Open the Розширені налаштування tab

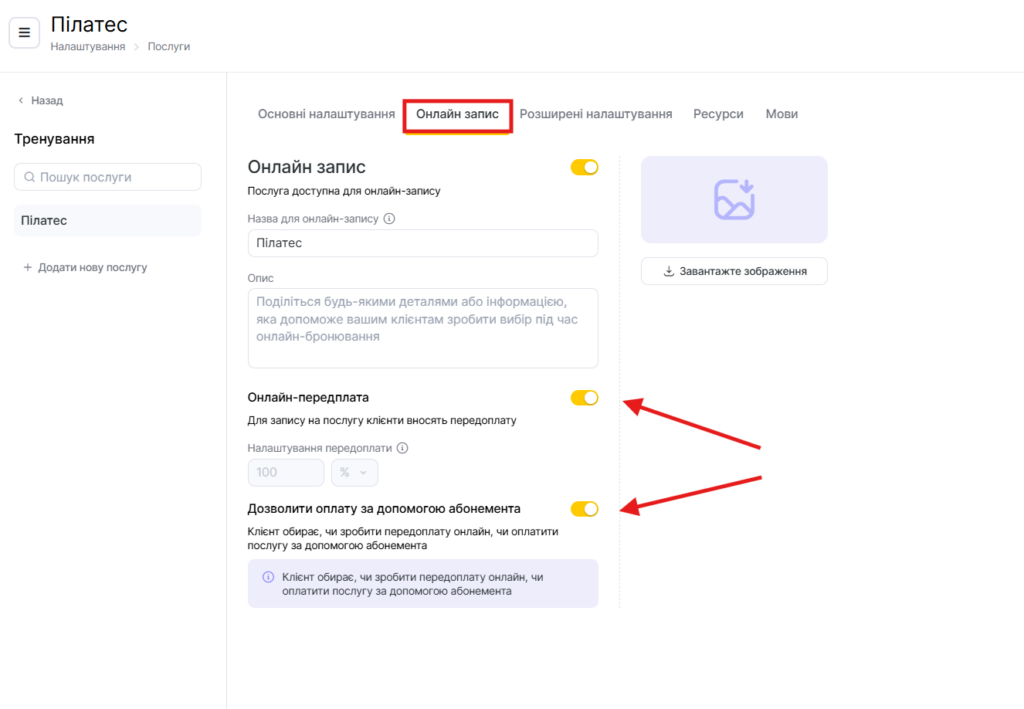click(595, 114)
